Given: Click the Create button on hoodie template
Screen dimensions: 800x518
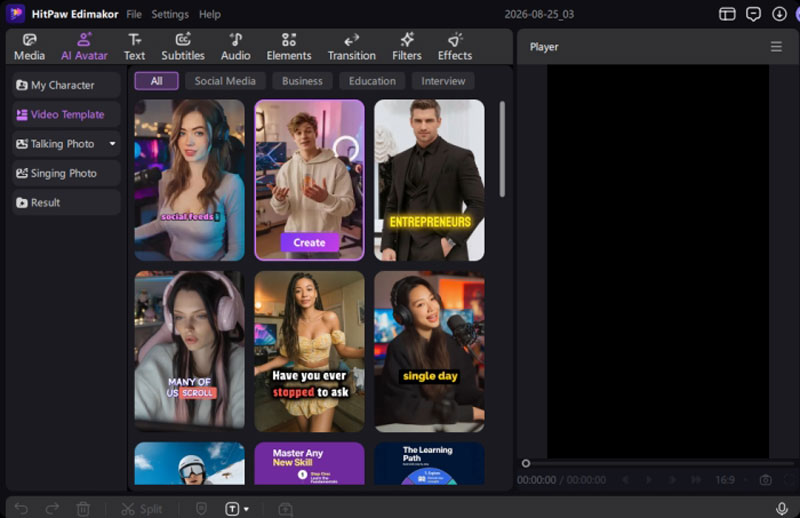Looking at the screenshot, I should pyautogui.click(x=309, y=243).
